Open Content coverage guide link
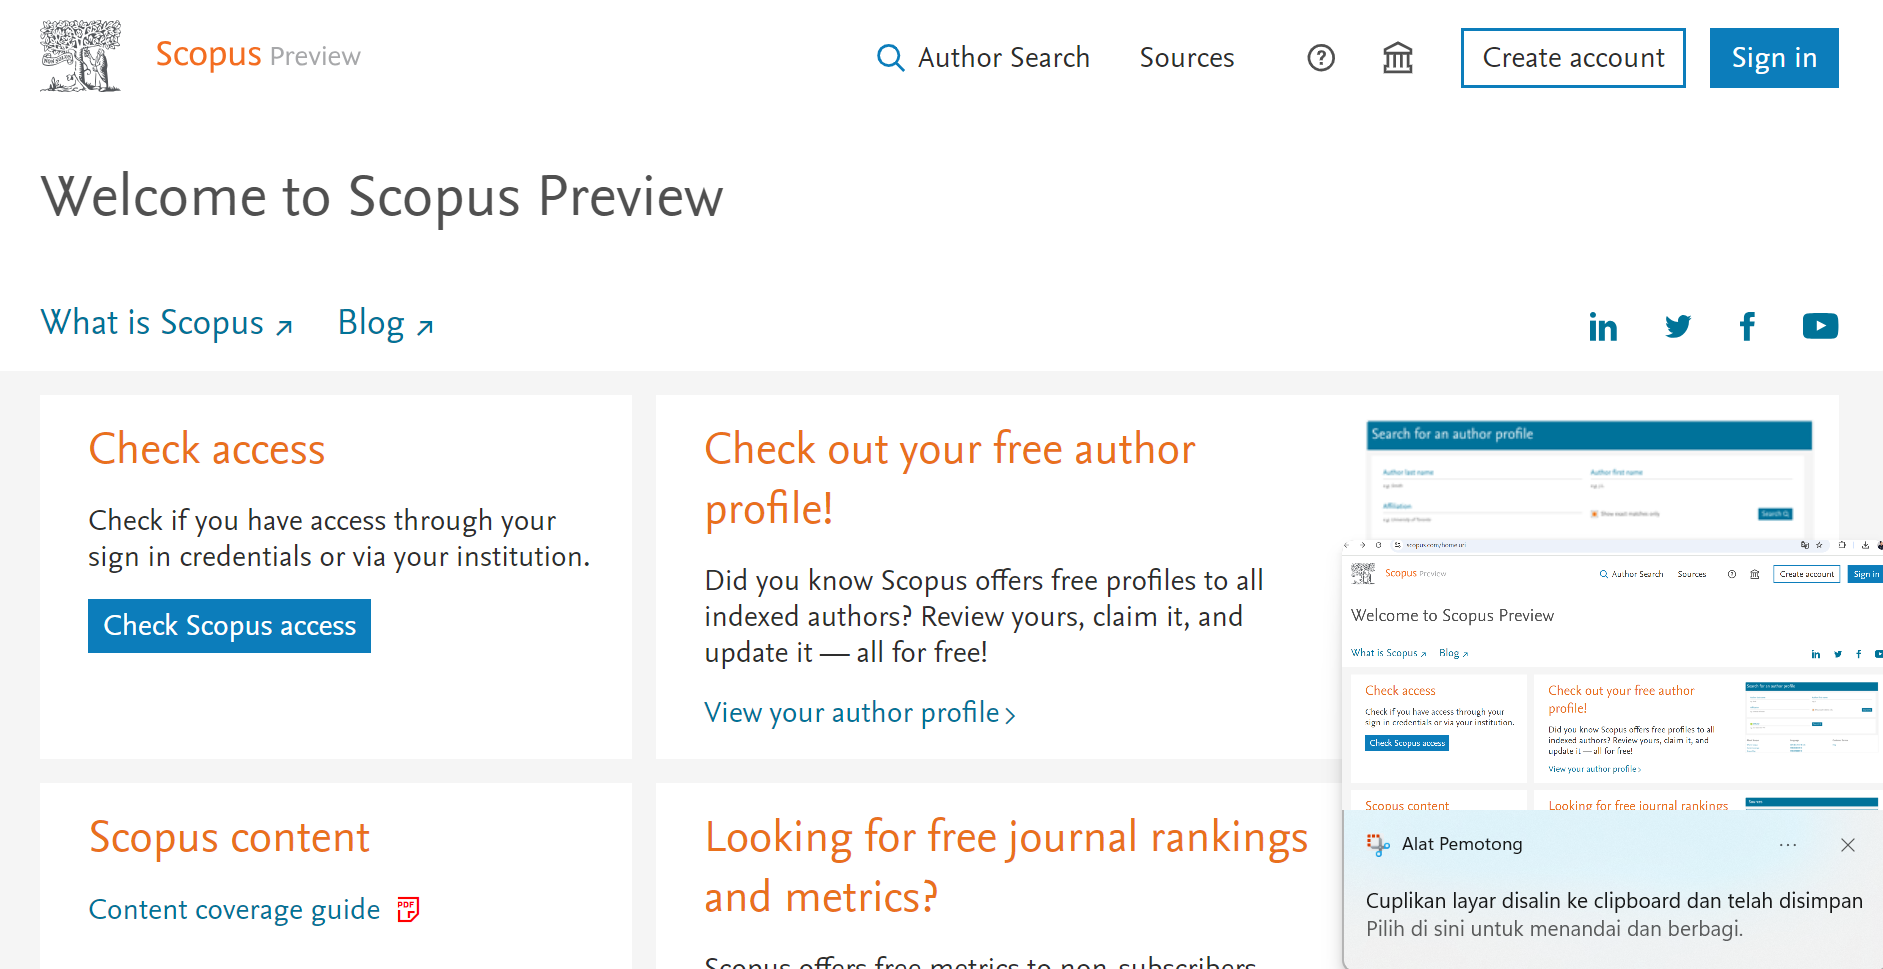The height and width of the screenshot is (969, 1883). 234,909
